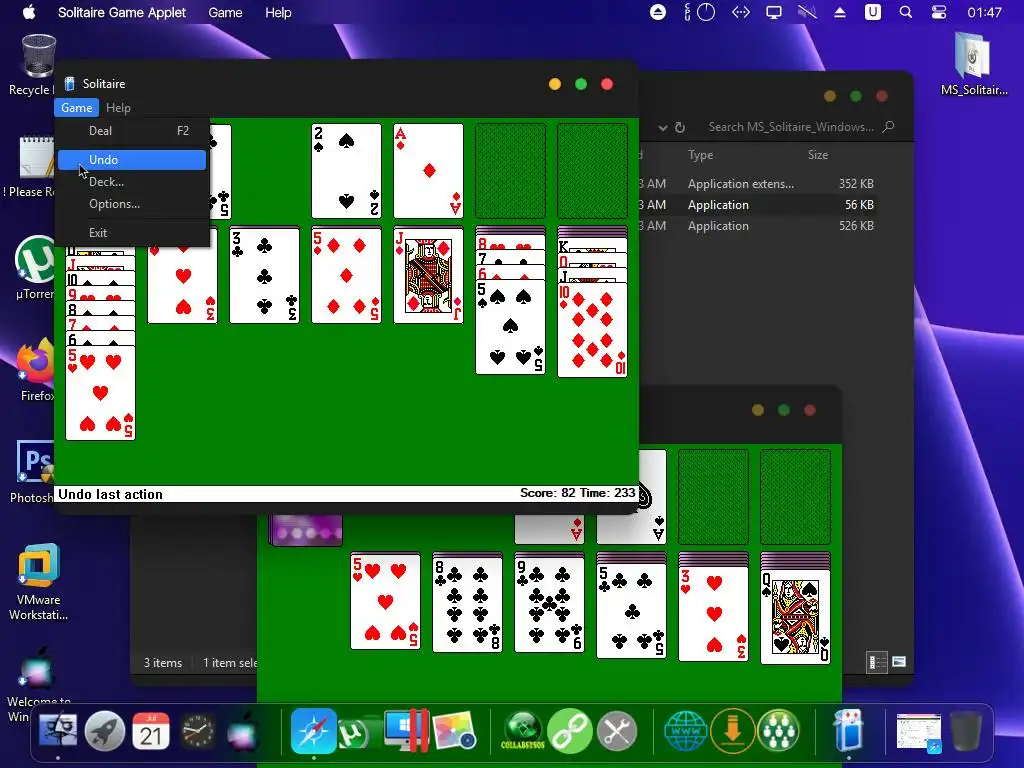The width and height of the screenshot is (1024, 768).
Task: Open the Solitaire cards icon in dock
Action: click(x=848, y=731)
